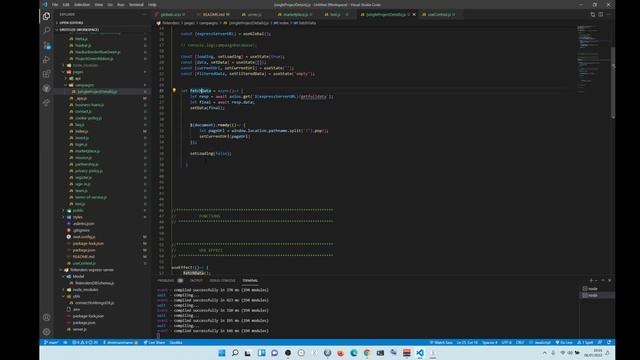The height and width of the screenshot is (360, 640).
Task: Open contact.js in the explorer
Action: pos(83,111)
